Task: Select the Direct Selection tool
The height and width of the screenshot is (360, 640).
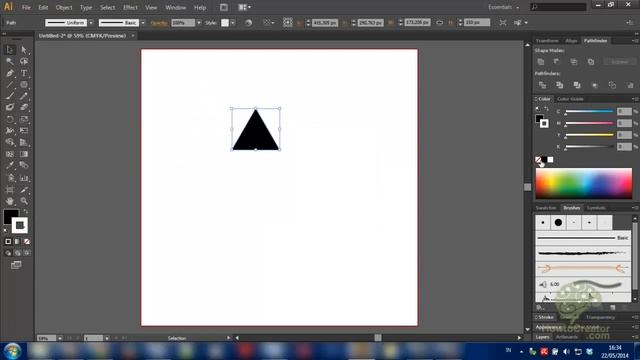Action: click(24, 50)
